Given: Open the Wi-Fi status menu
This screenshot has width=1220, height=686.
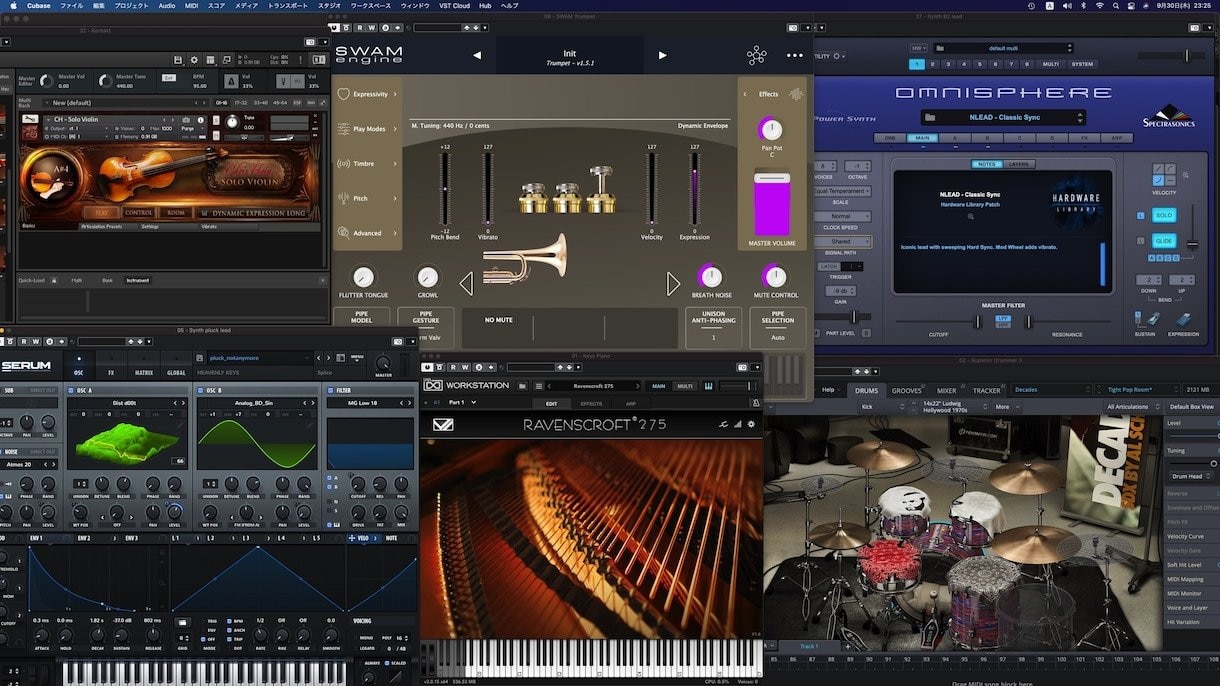Looking at the screenshot, I should [1100, 5].
